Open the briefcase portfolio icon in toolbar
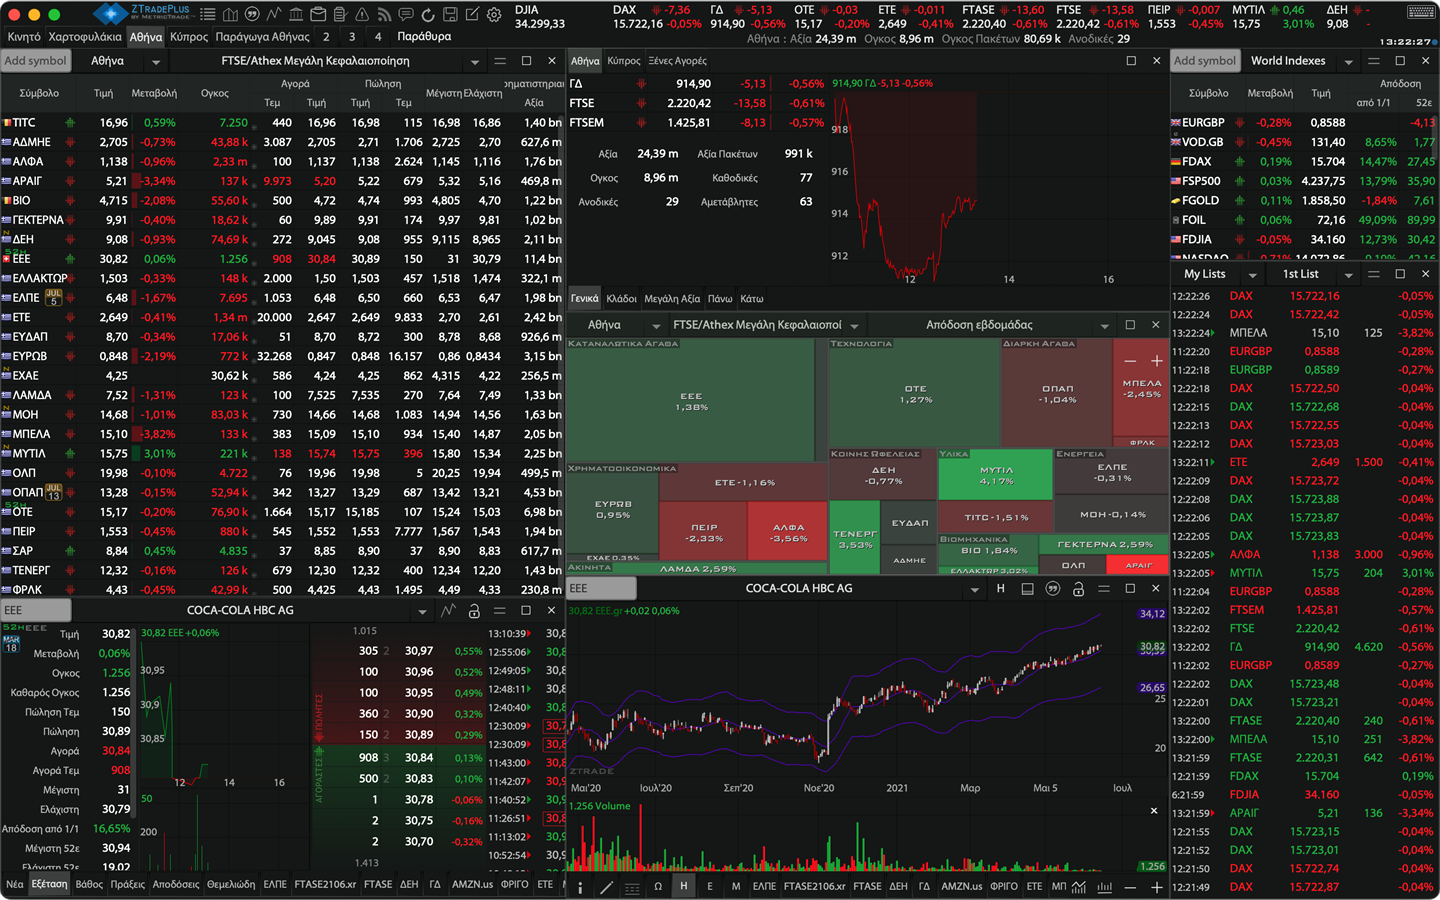This screenshot has height=900, width=1440. (x=318, y=14)
